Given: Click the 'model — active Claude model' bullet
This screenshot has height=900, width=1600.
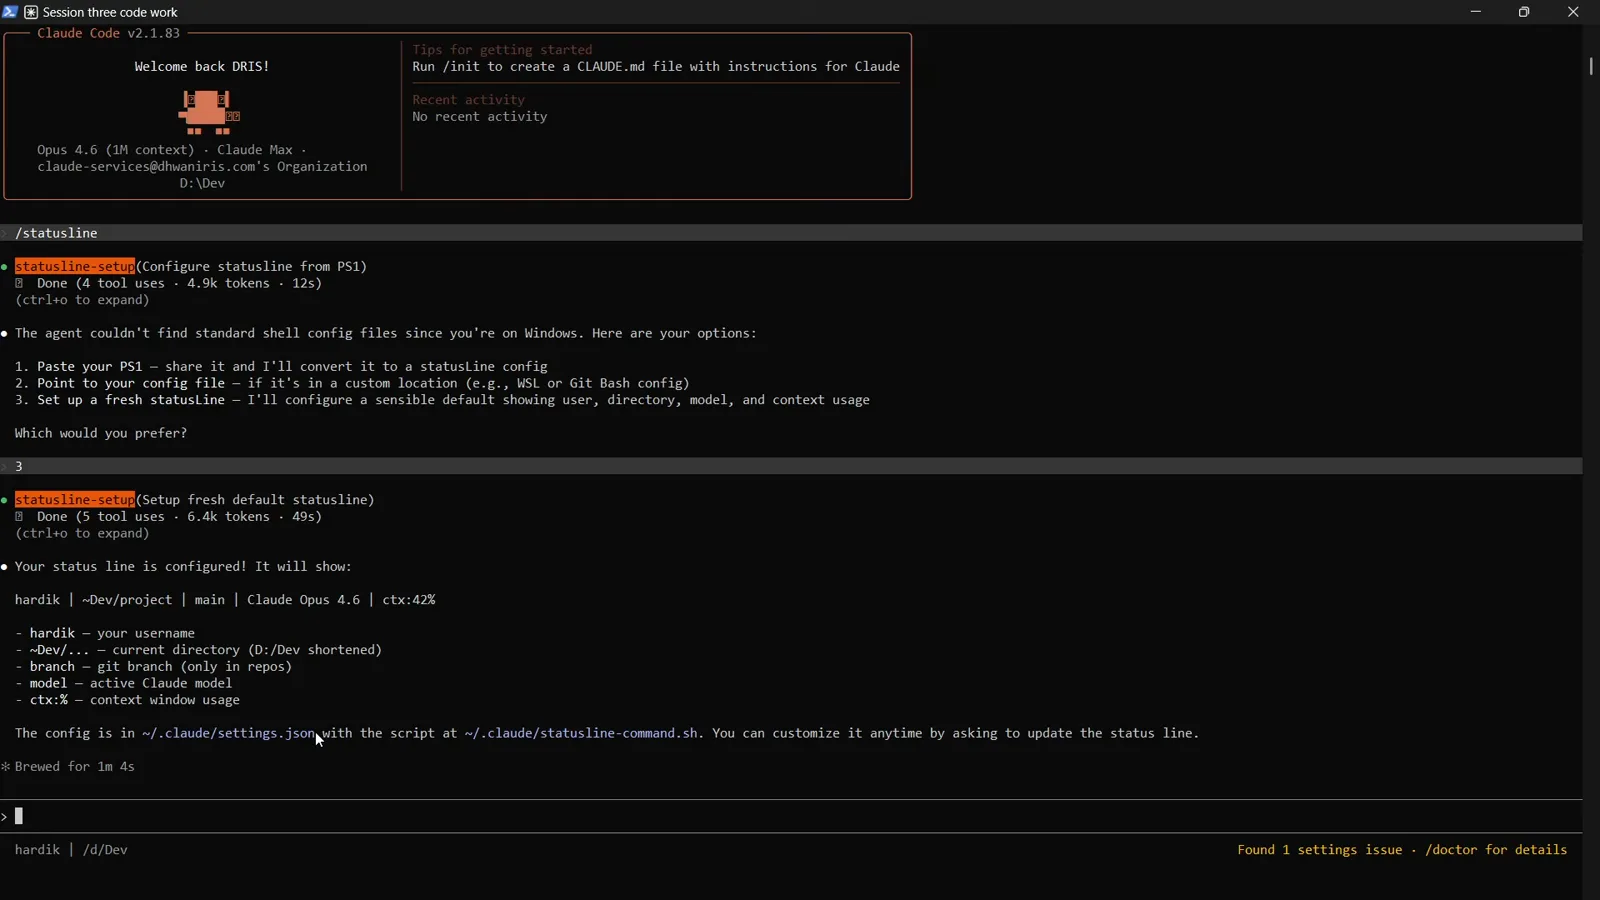Looking at the screenshot, I should pyautogui.click(x=124, y=683).
